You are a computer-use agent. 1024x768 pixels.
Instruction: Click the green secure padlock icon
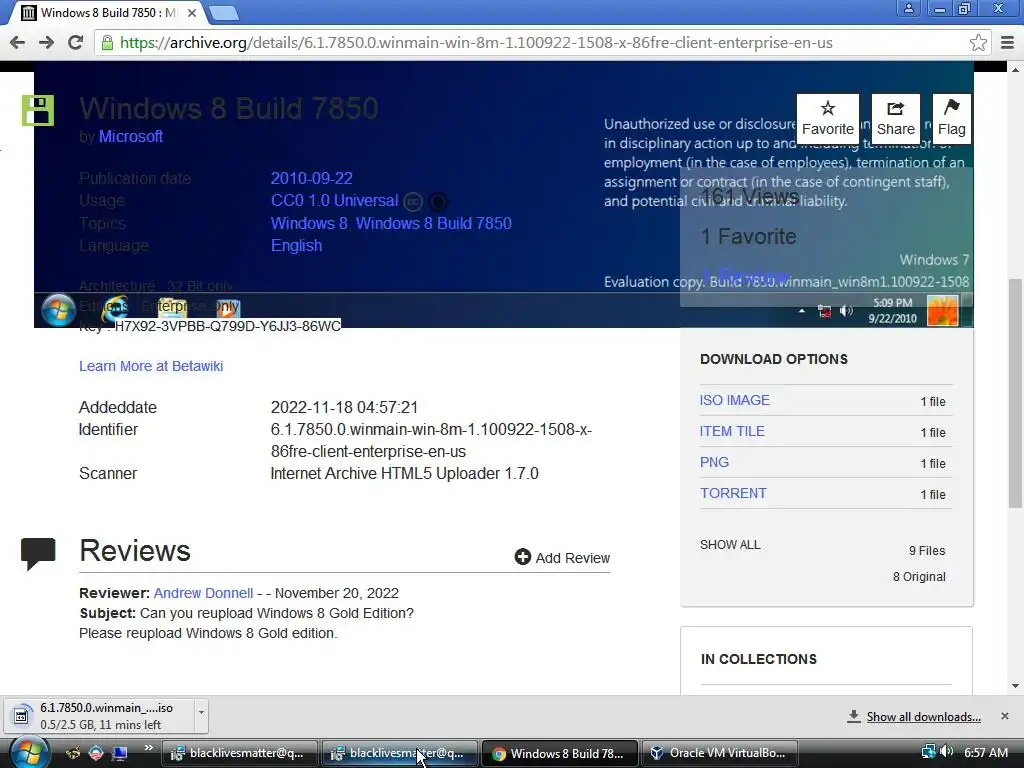(107, 43)
